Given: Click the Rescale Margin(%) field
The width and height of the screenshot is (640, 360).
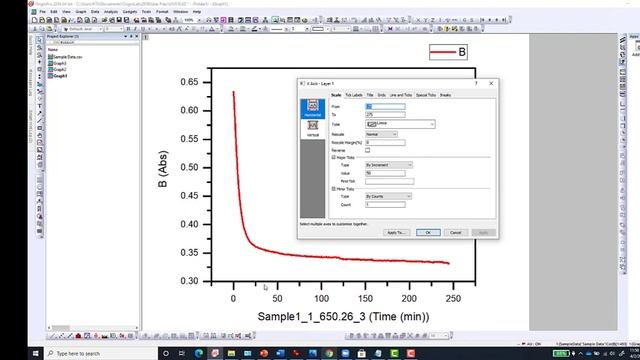Looking at the screenshot, I should click(x=385, y=142).
